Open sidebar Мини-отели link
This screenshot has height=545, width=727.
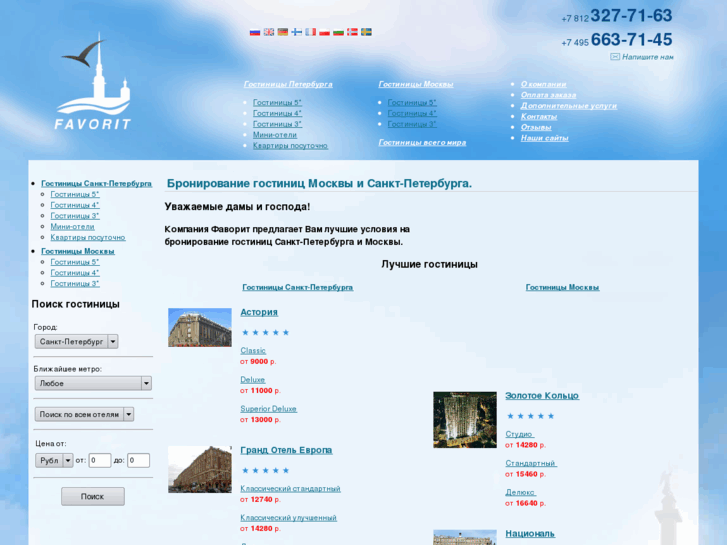[72, 226]
